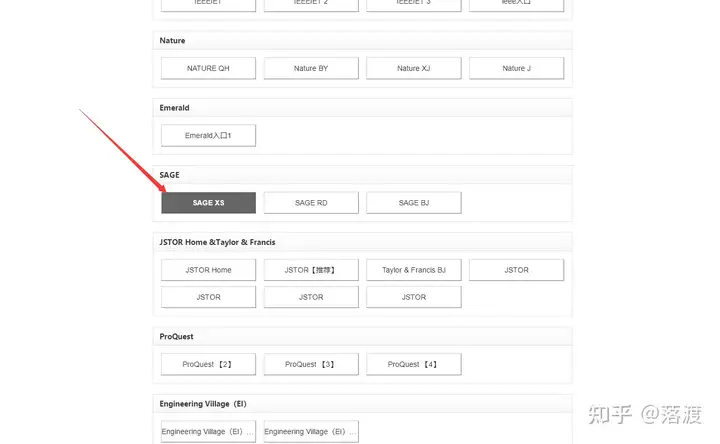Select the SAGE BJ button

(414, 202)
